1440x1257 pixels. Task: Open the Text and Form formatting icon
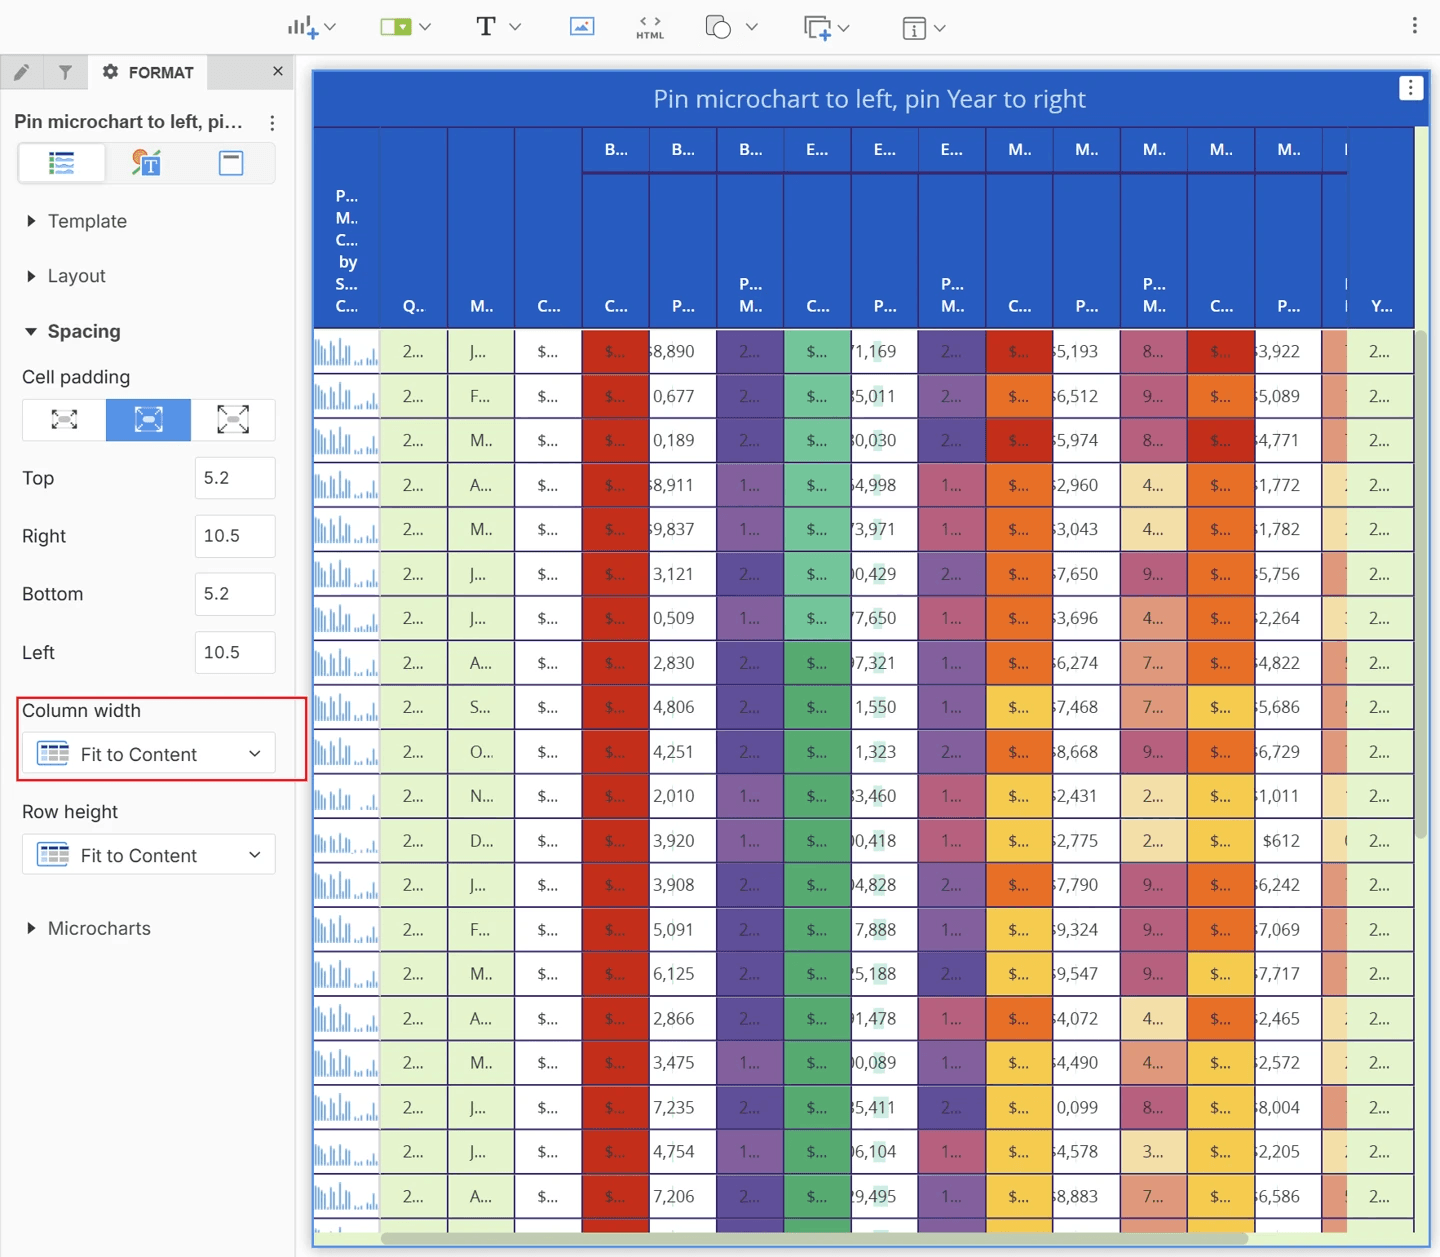point(146,163)
